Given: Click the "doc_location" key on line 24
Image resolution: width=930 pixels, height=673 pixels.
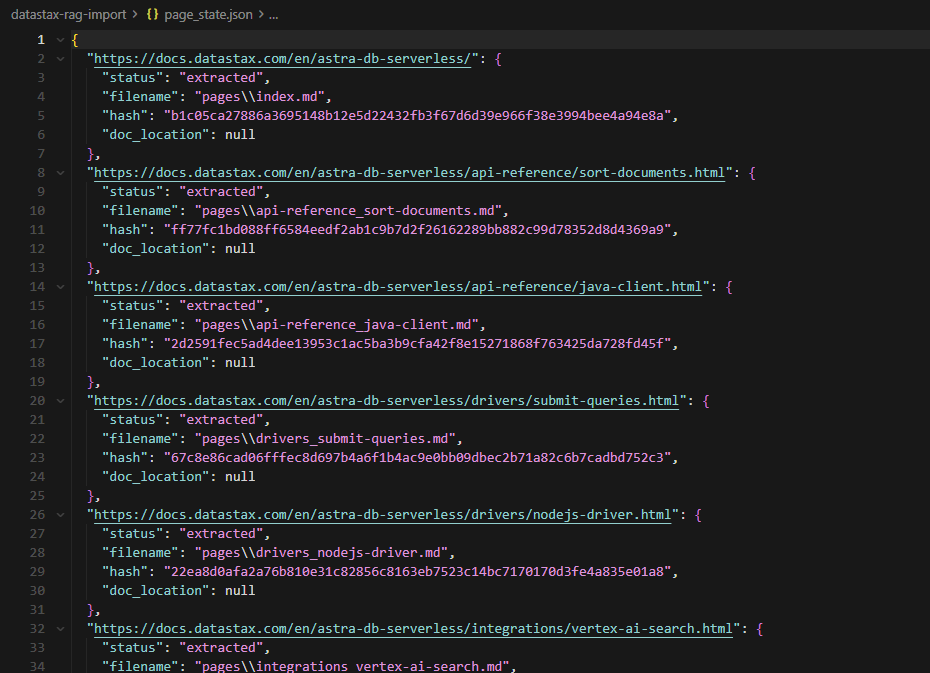Looking at the screenshot, I should tap(155, 477).
